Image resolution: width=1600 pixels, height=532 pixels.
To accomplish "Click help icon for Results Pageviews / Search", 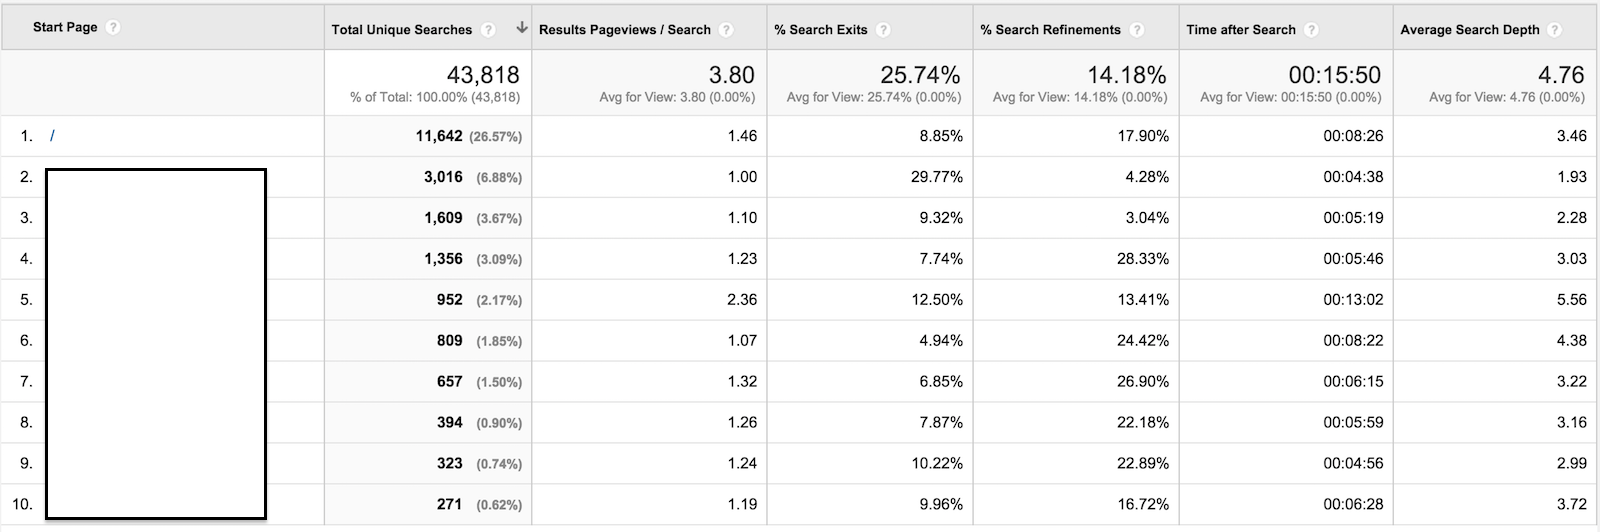I will click(726, 30).
